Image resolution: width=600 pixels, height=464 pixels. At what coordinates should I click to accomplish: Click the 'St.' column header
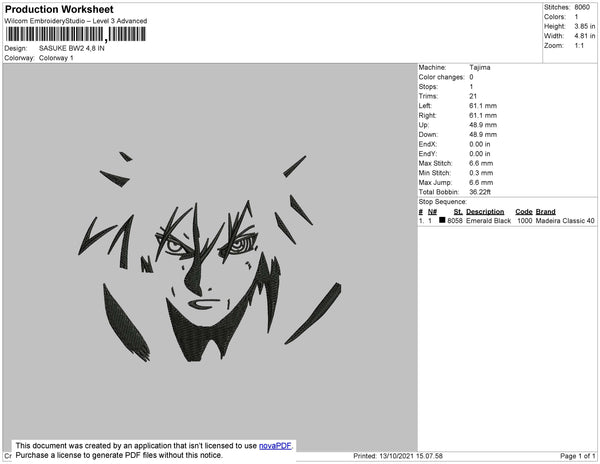point(458,212)
